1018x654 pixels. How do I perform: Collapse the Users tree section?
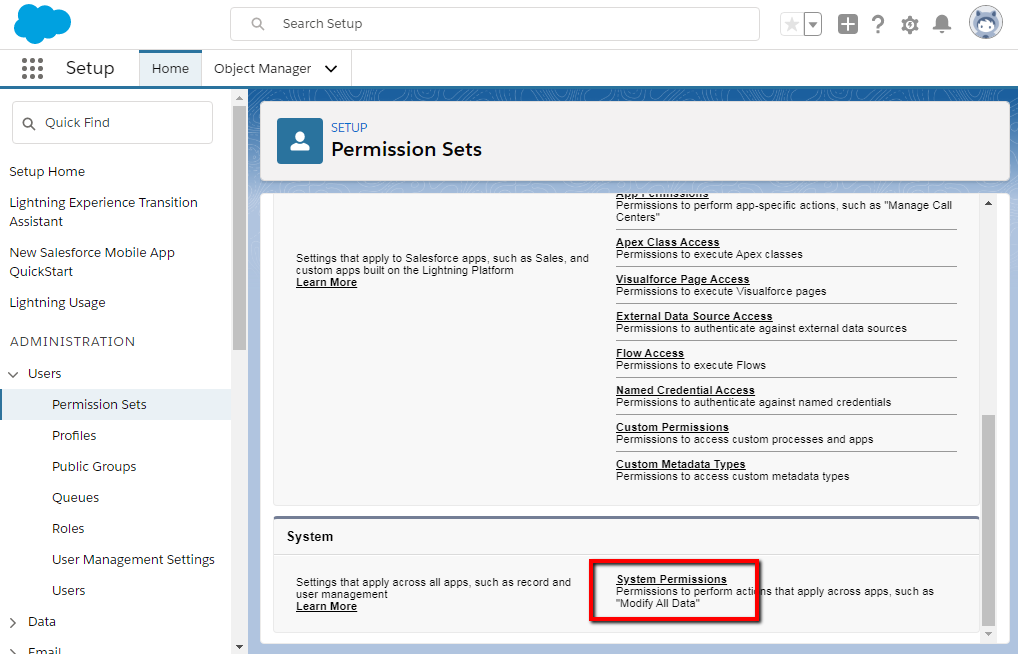coord(14,374)
